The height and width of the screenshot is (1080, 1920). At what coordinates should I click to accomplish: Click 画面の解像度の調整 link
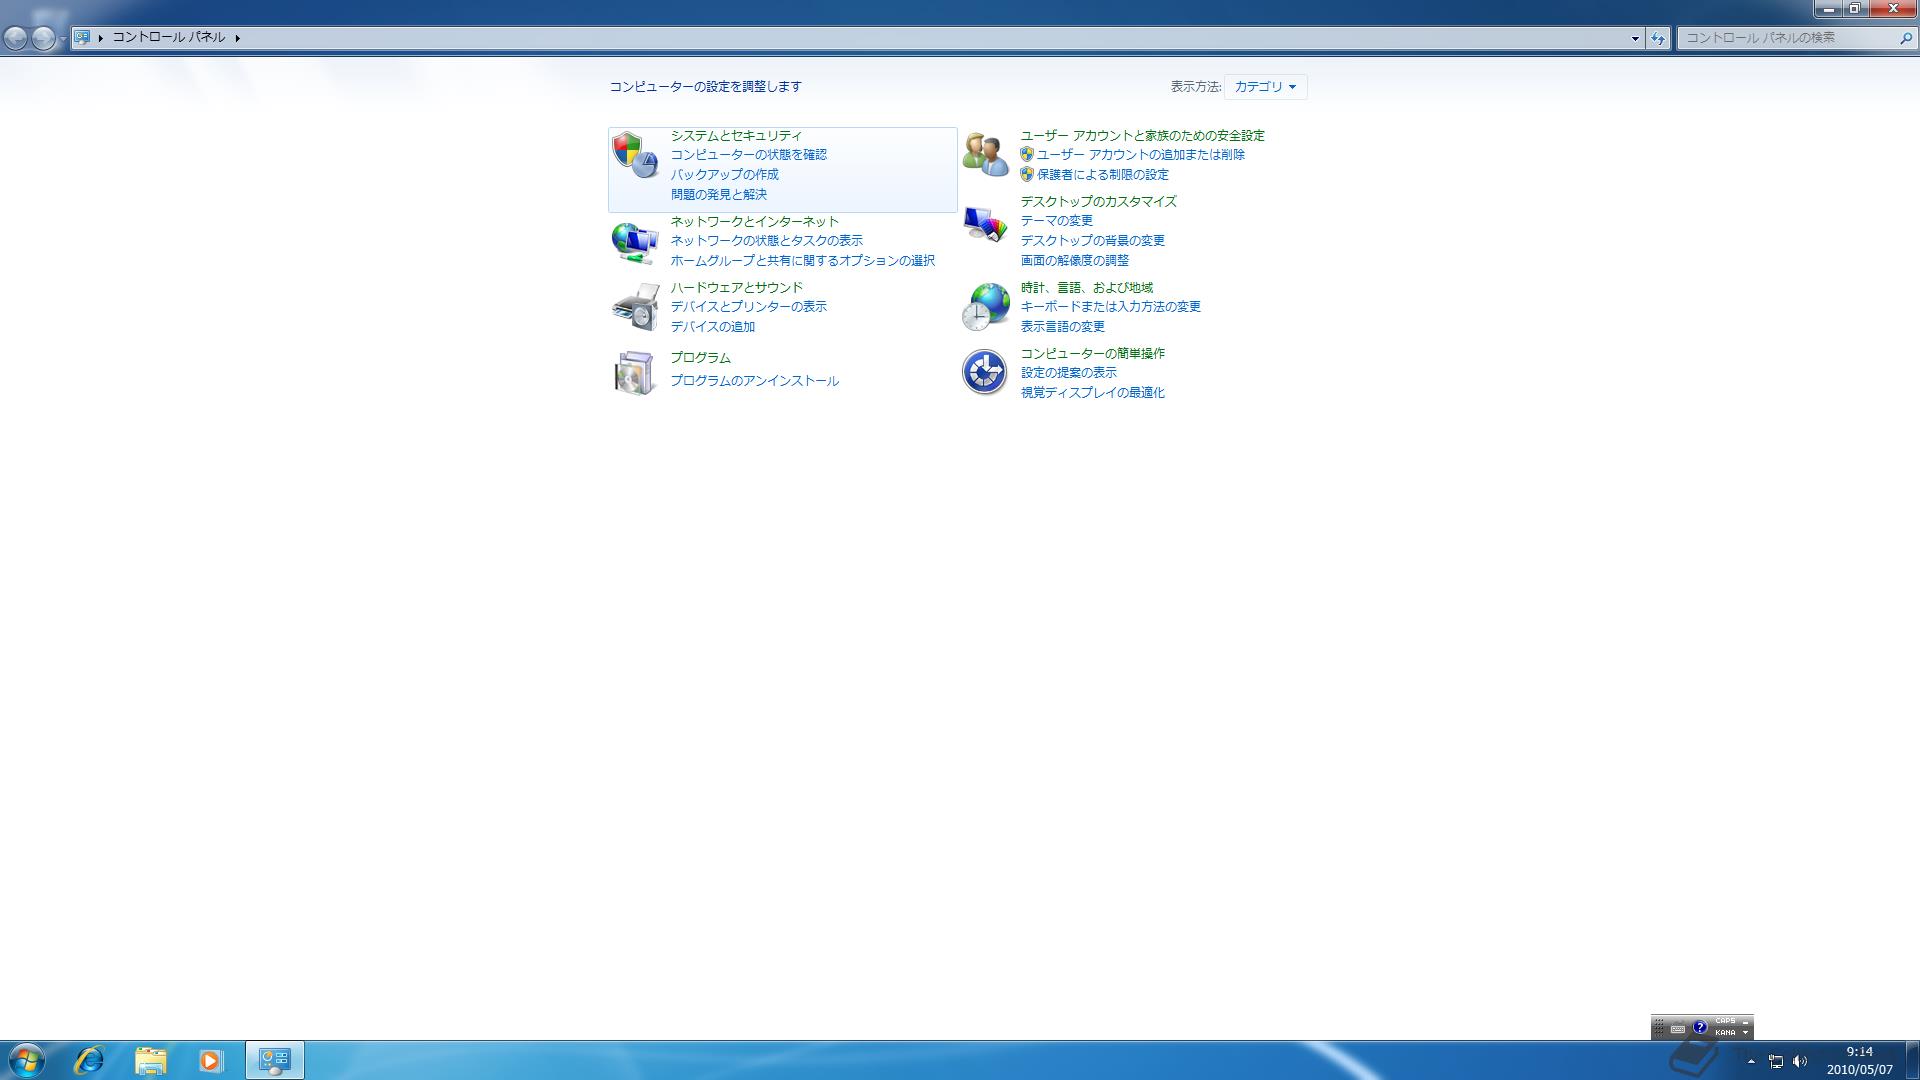click(1074, 260)
